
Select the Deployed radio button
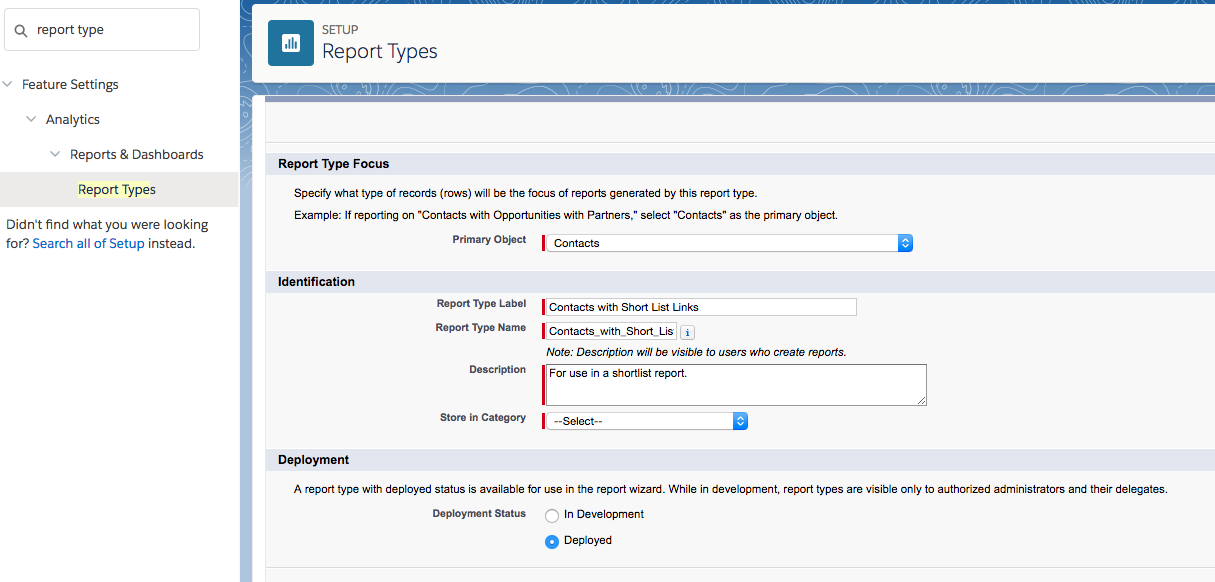552,542
